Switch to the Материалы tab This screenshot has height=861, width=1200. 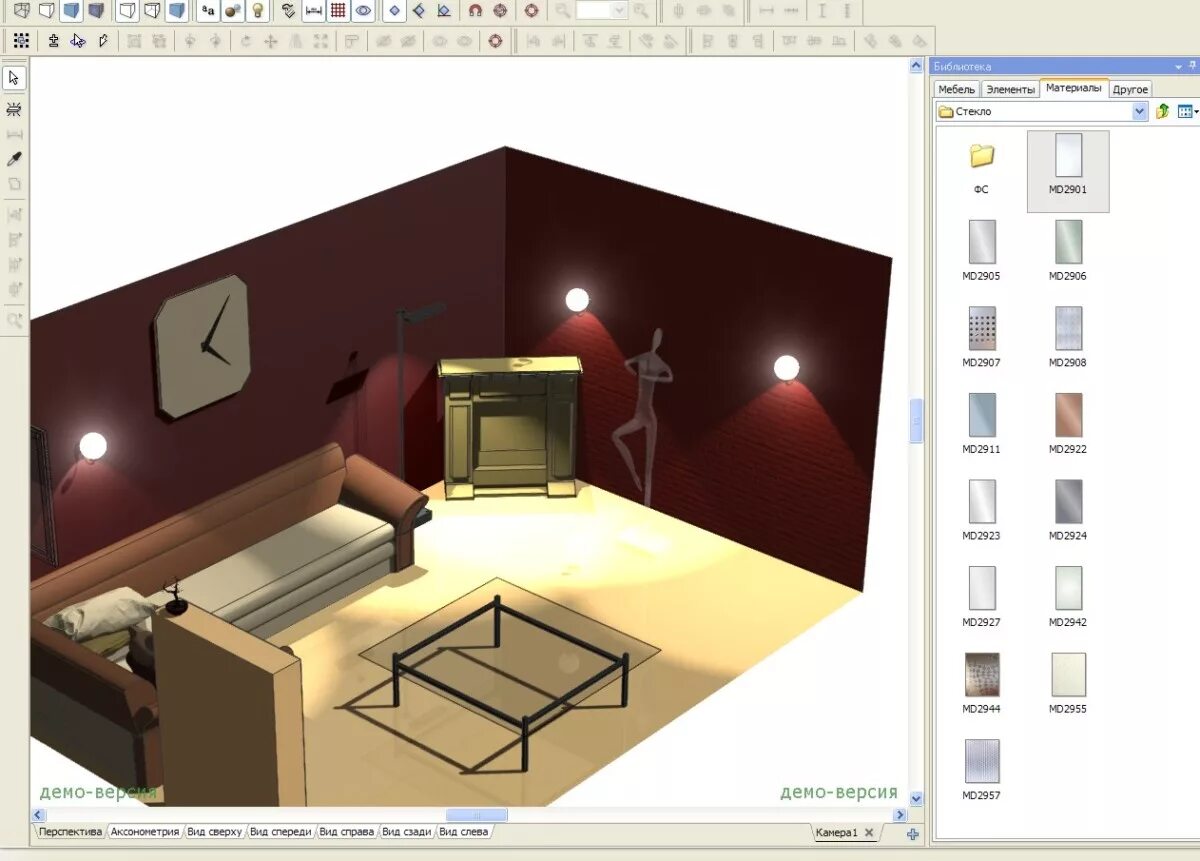click(x=1074, y=88)
